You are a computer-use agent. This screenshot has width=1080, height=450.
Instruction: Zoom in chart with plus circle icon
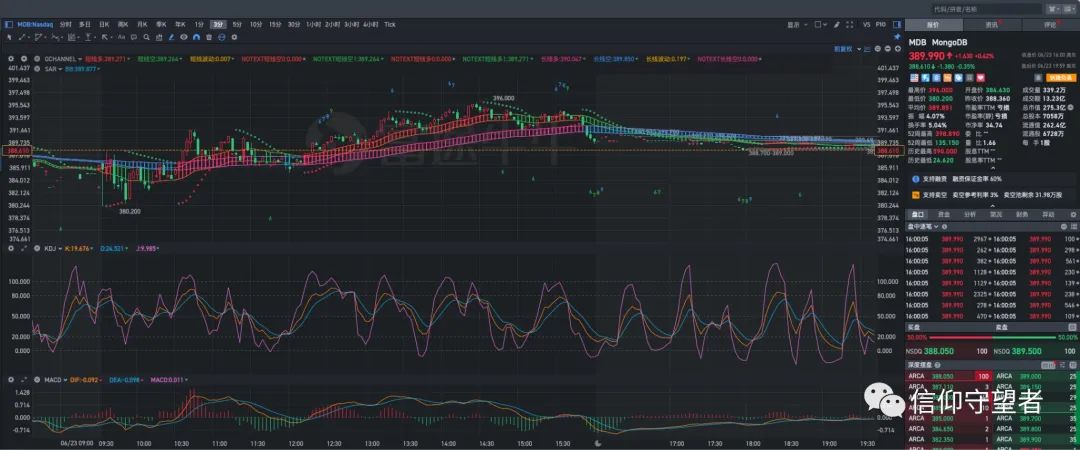(897, 49)
